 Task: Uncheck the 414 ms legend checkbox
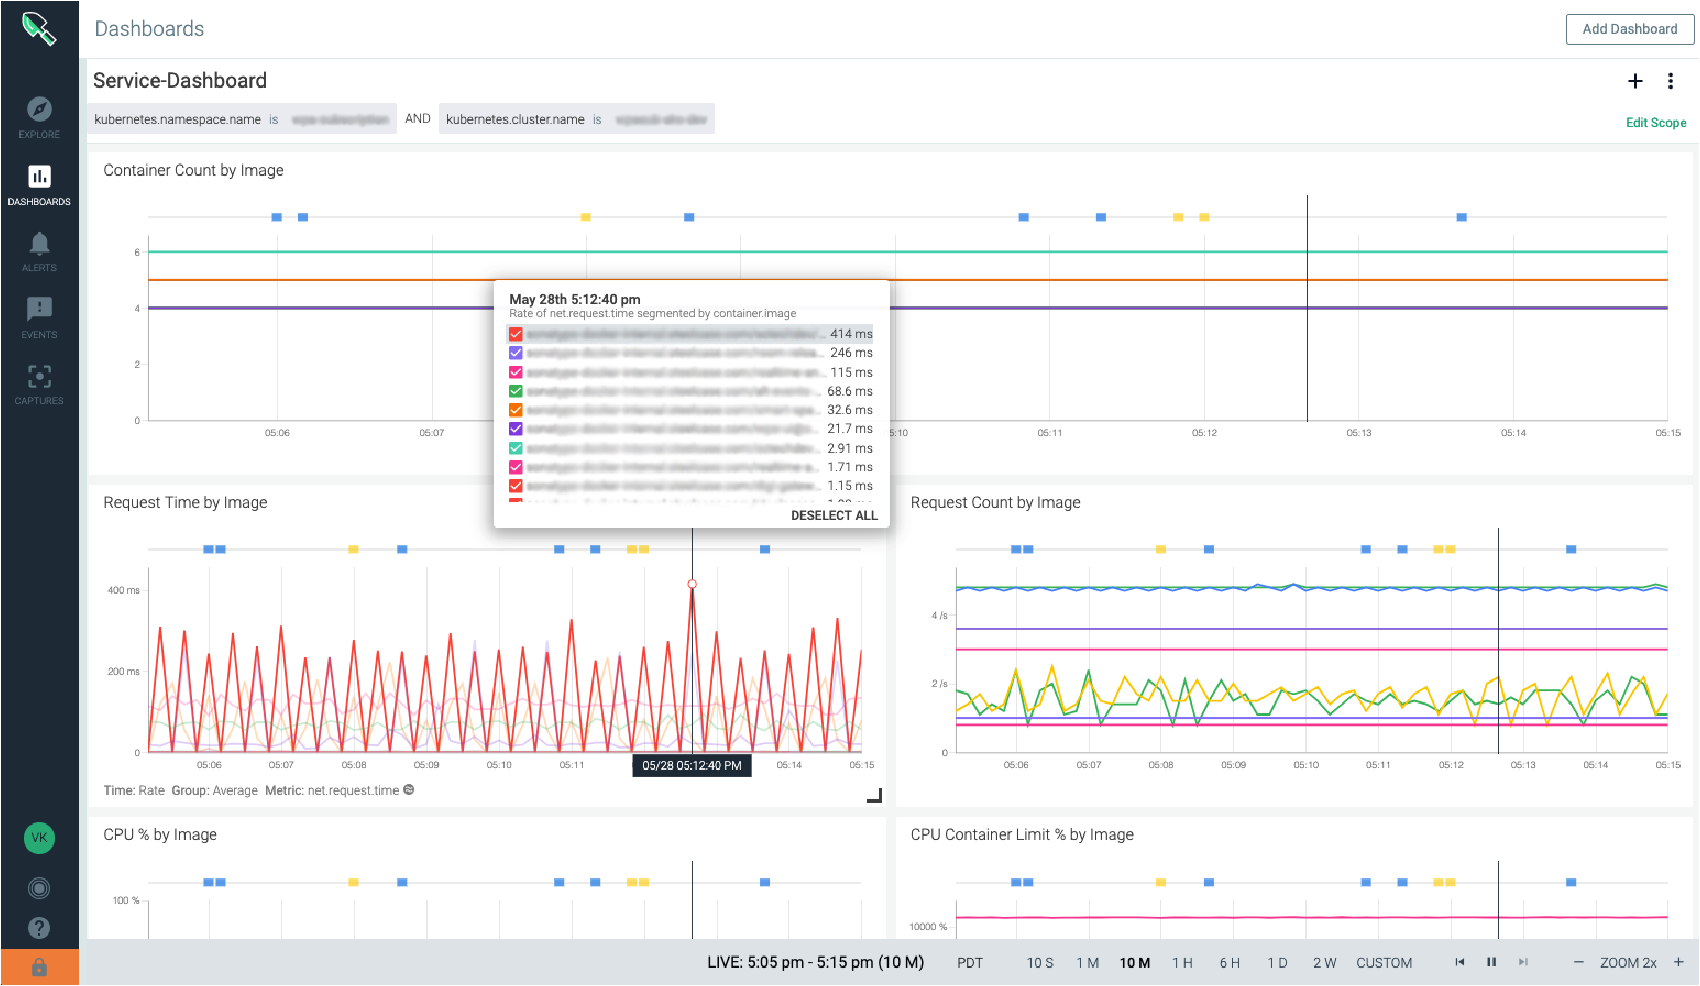coord(516,334)
